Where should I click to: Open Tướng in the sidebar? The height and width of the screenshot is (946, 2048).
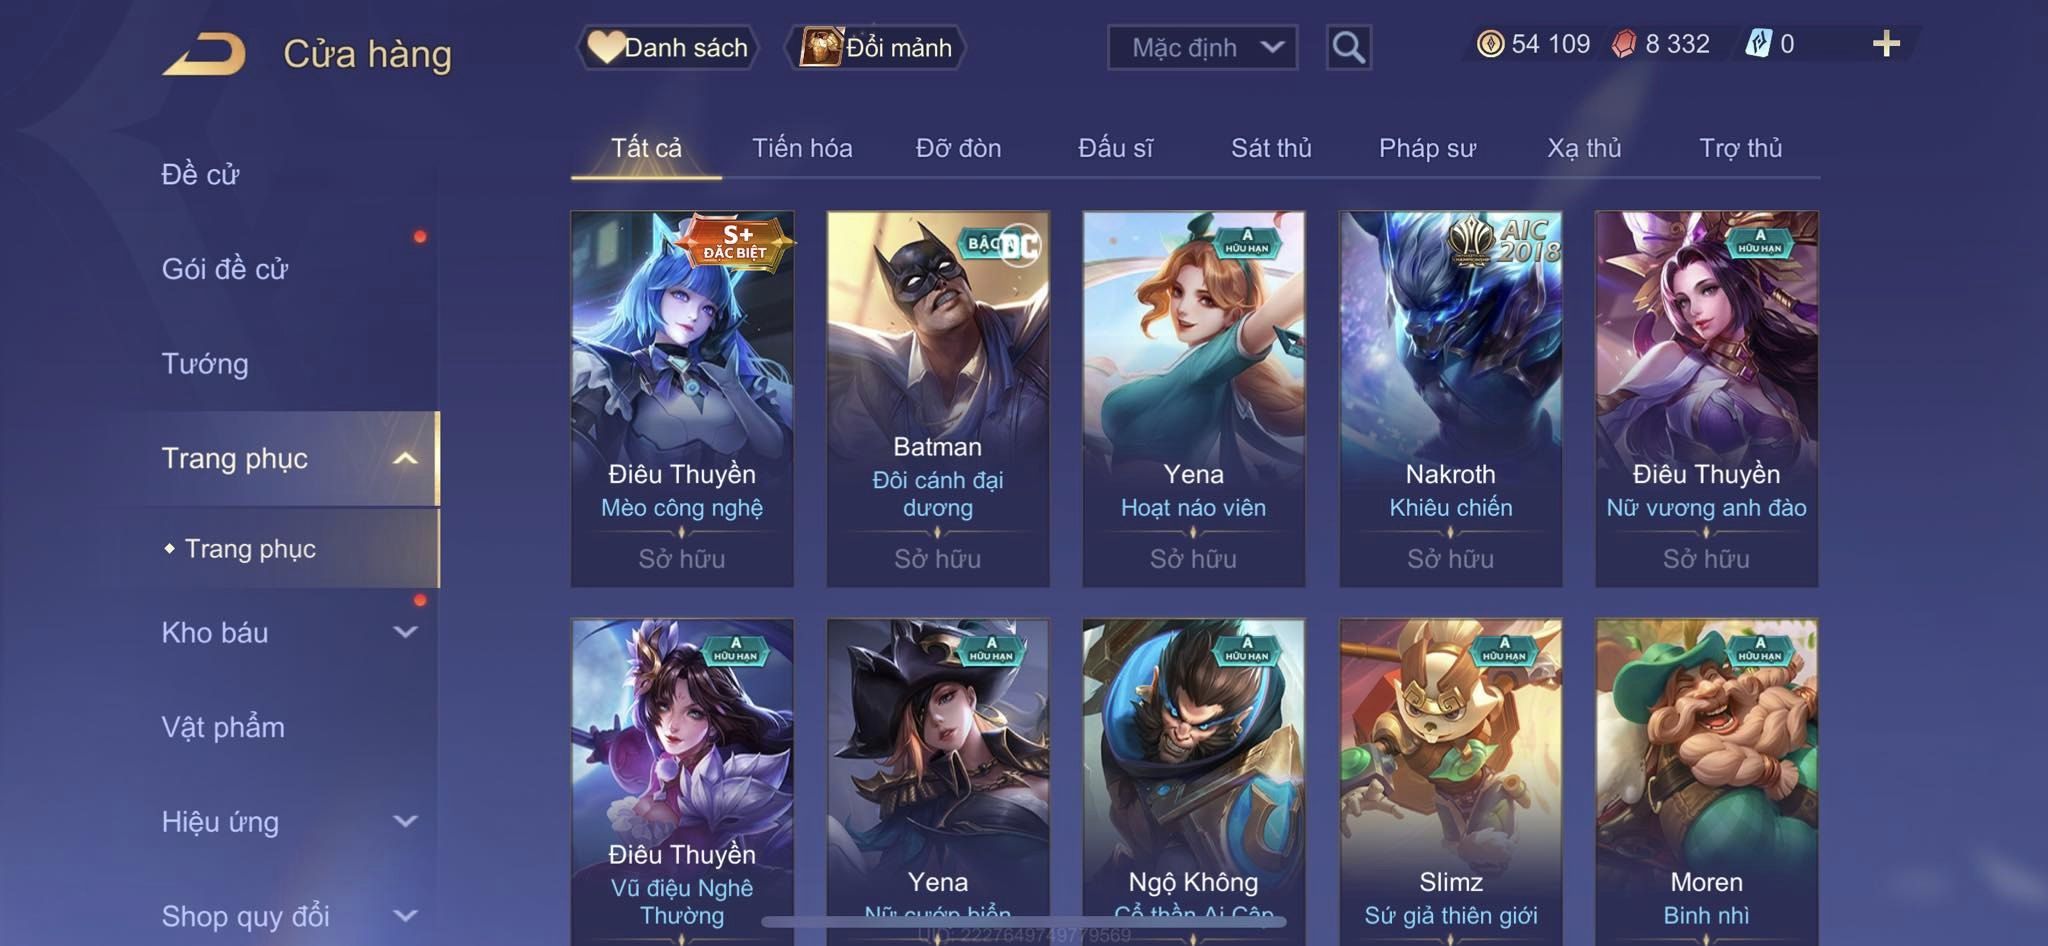point(205,364)
